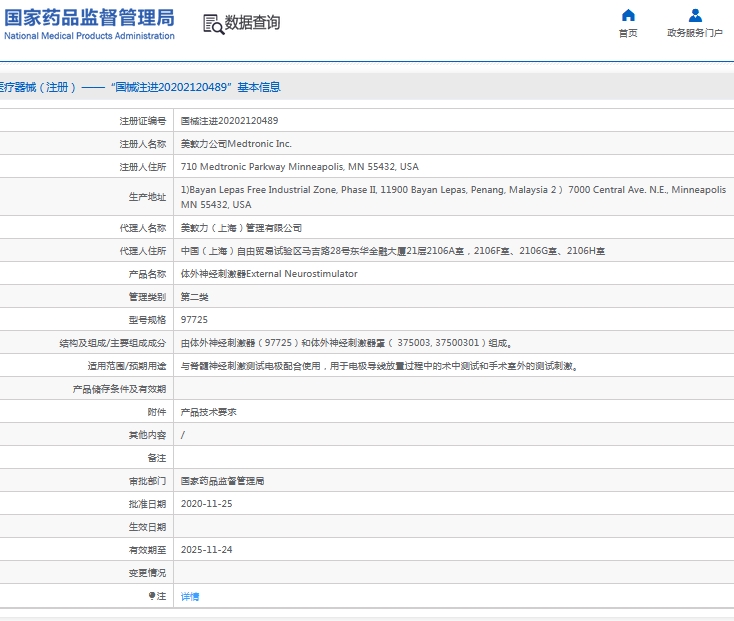The image size is (734, 621).
Task: Select registration number value 国械注进20202120489
Action: click(x=229, y=121)
